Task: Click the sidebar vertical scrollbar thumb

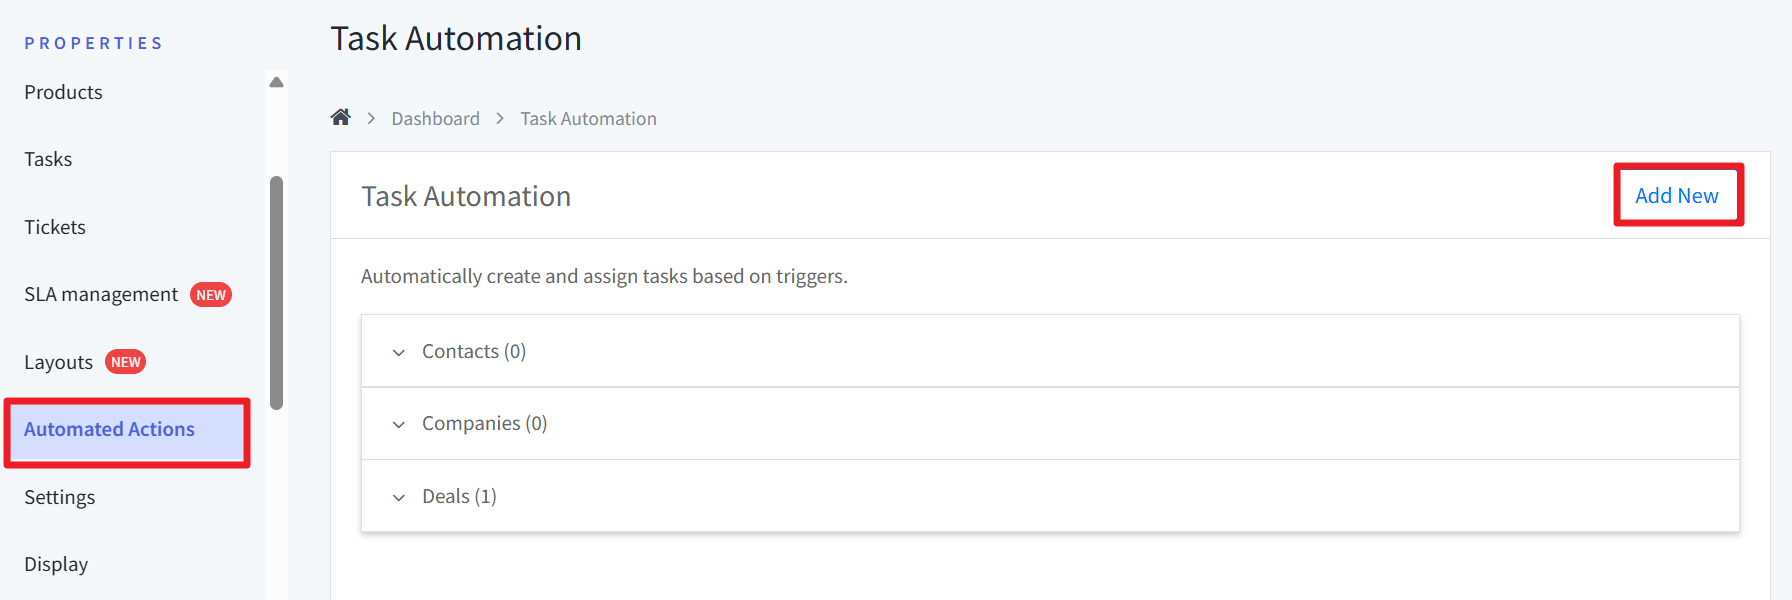Action: pos(277,292)
